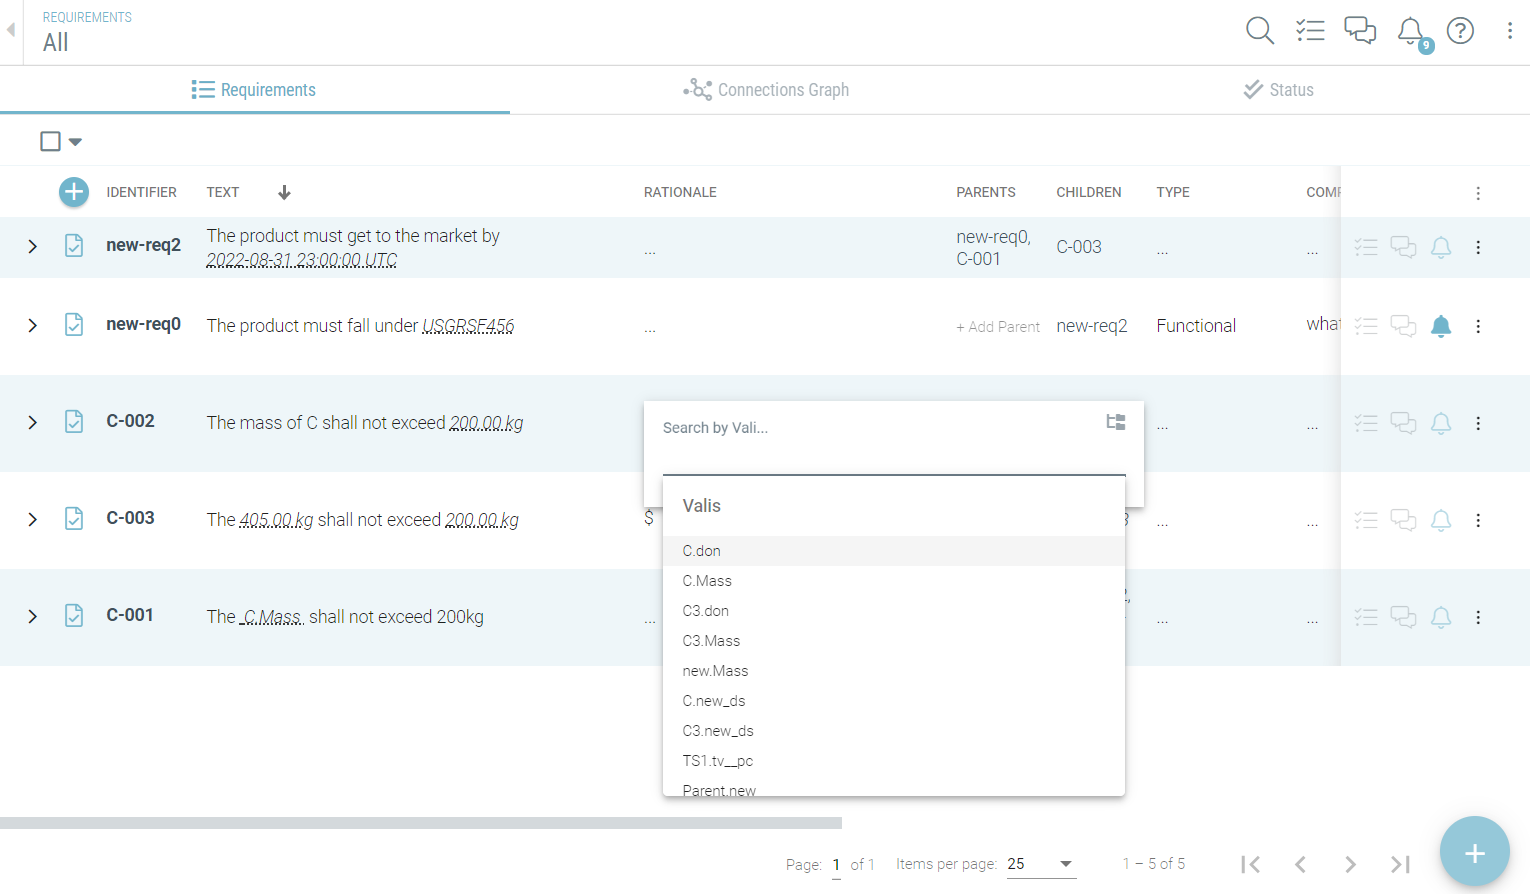Open the comments panel from header

1360,31
